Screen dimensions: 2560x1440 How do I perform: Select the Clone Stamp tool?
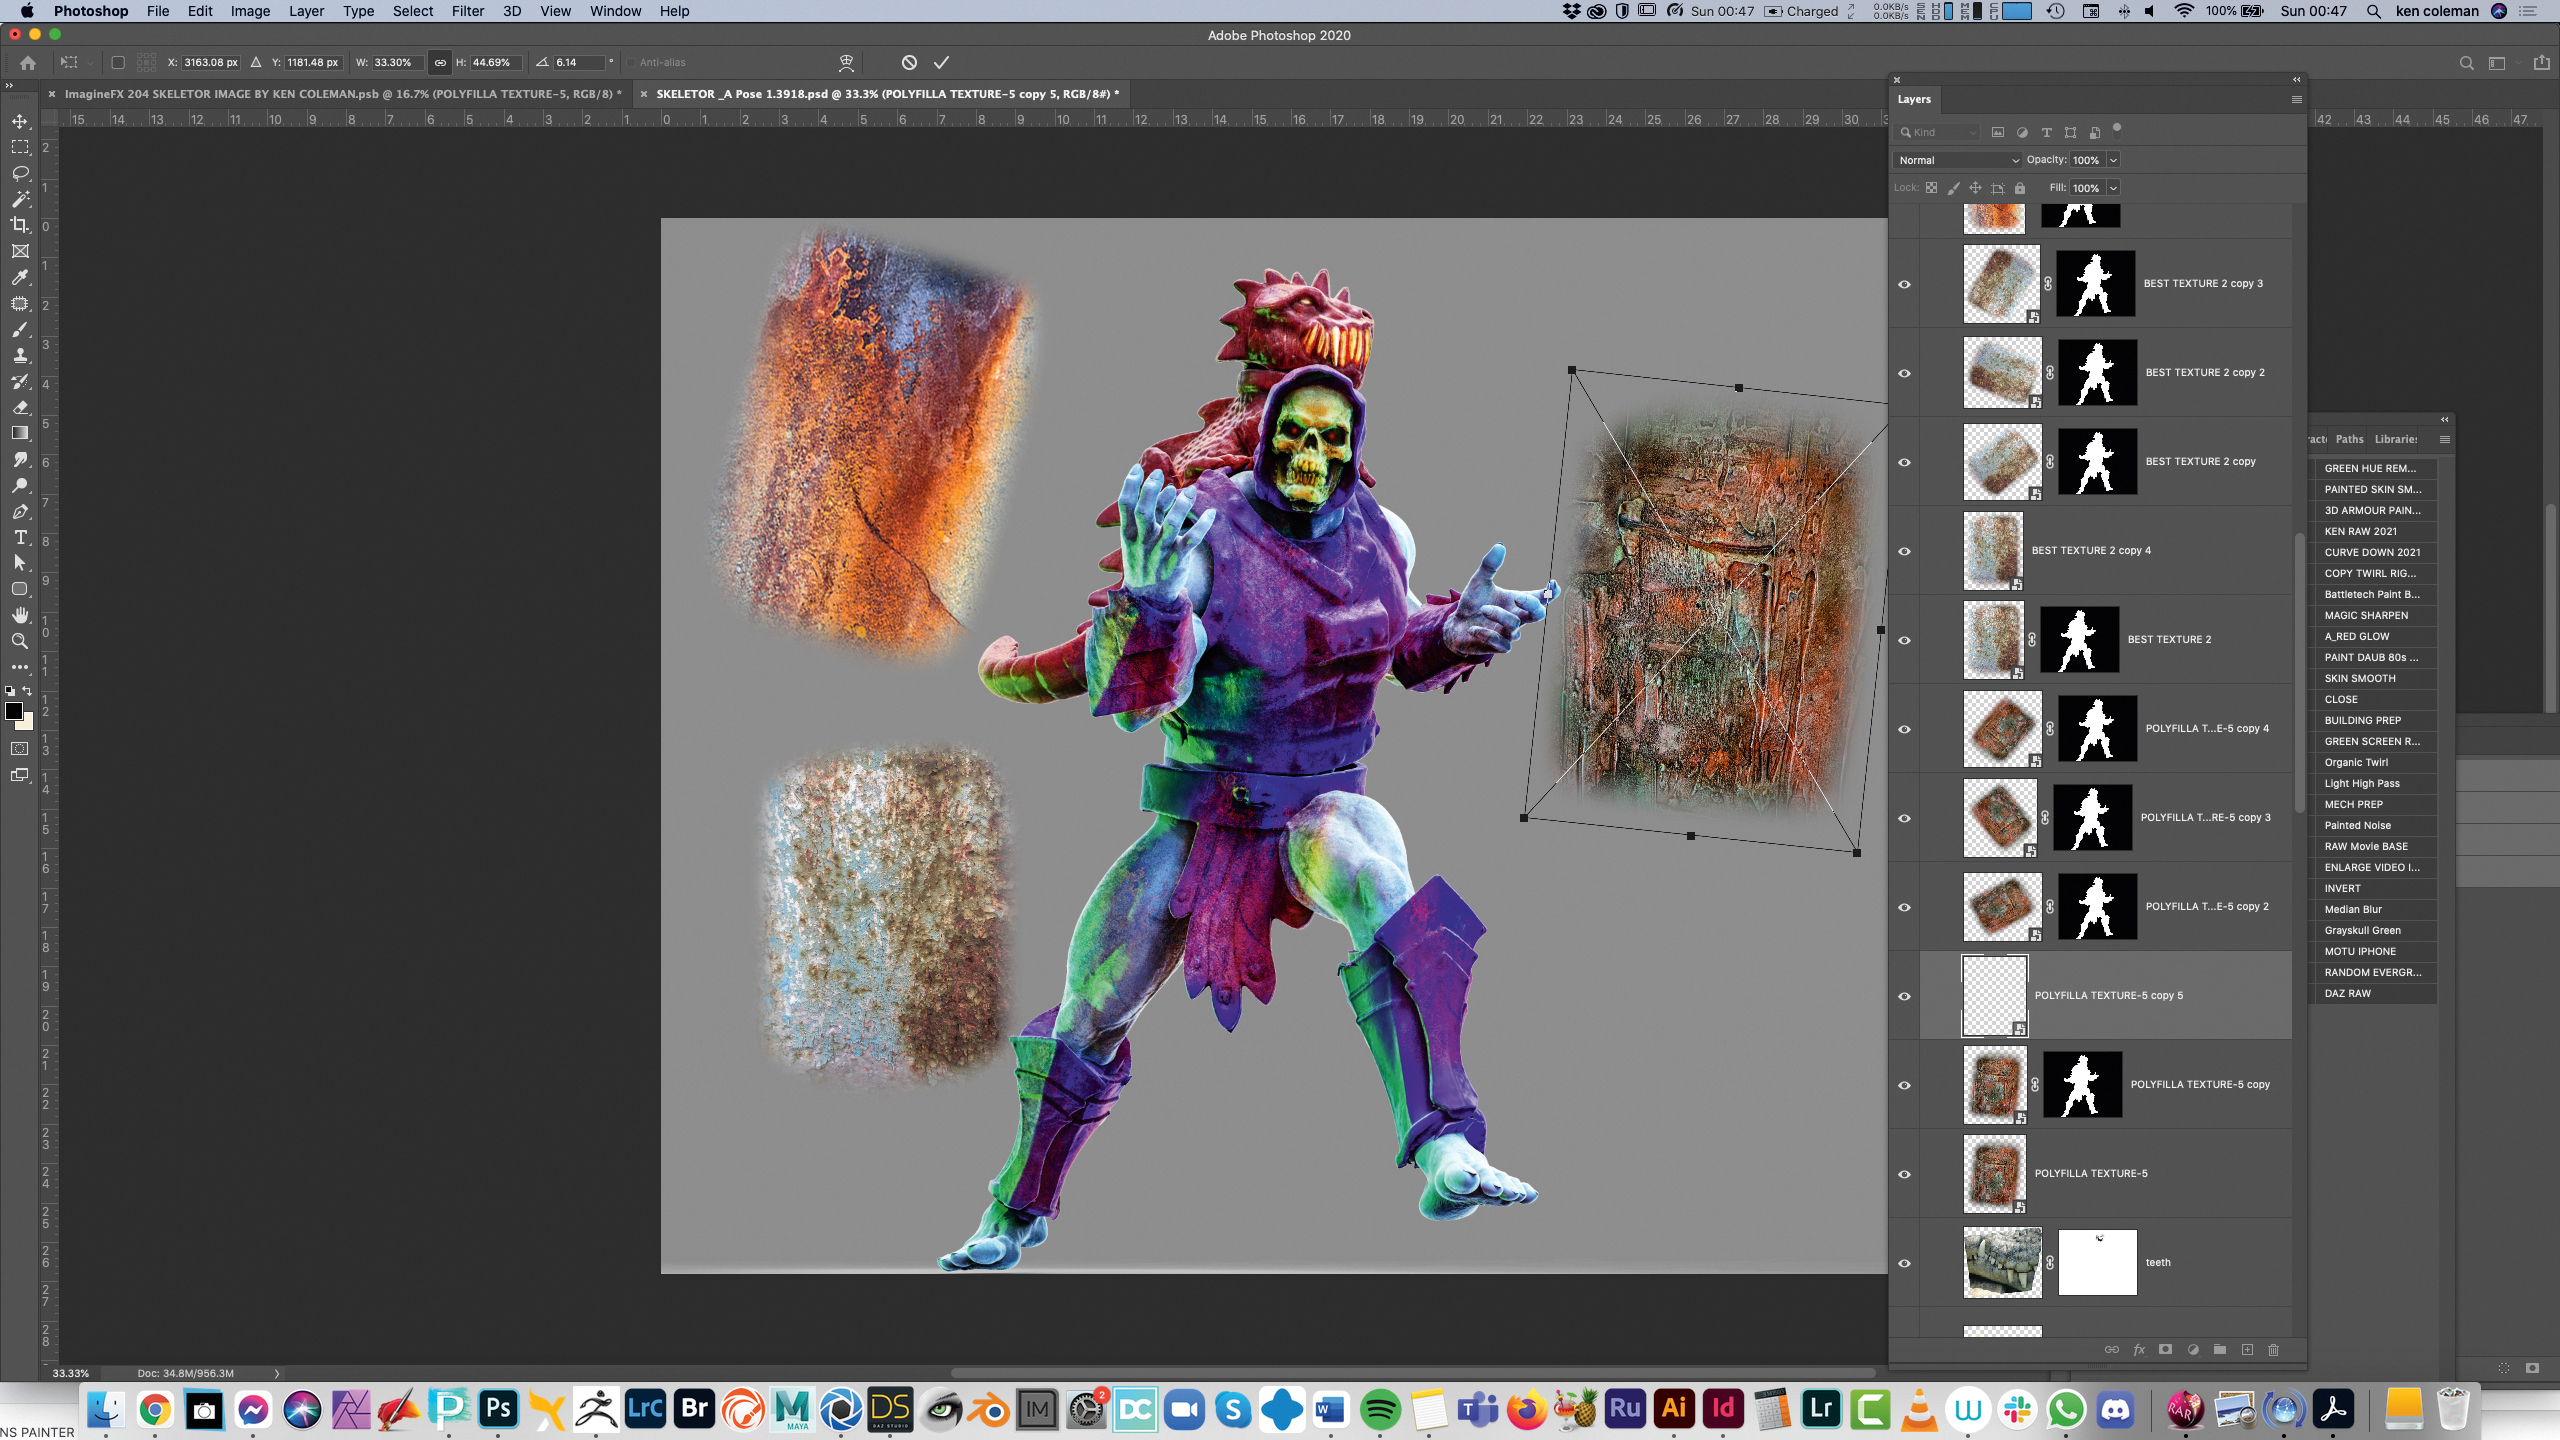(x=20, y=355)
